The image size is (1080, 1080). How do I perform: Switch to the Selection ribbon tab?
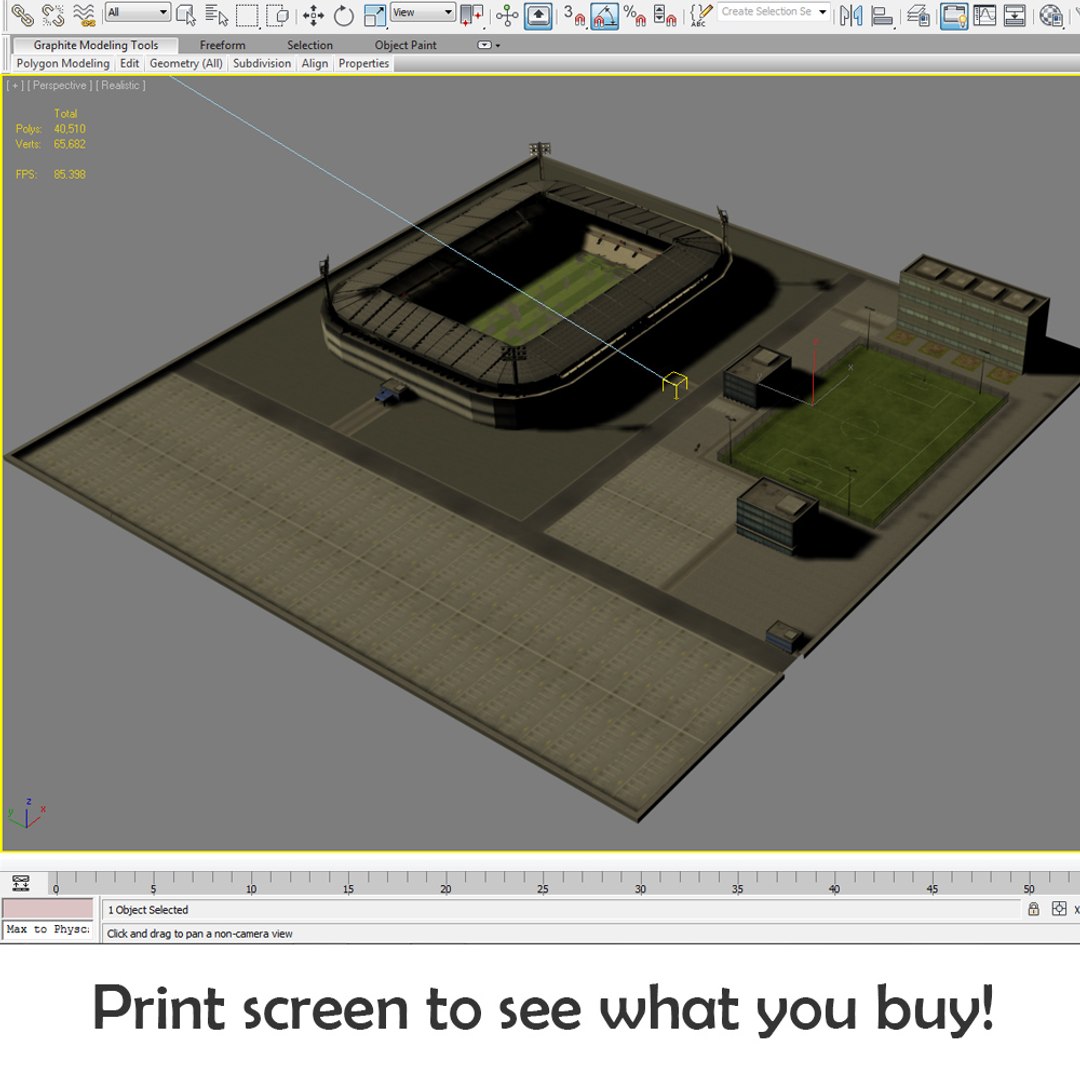coord(310,45)
